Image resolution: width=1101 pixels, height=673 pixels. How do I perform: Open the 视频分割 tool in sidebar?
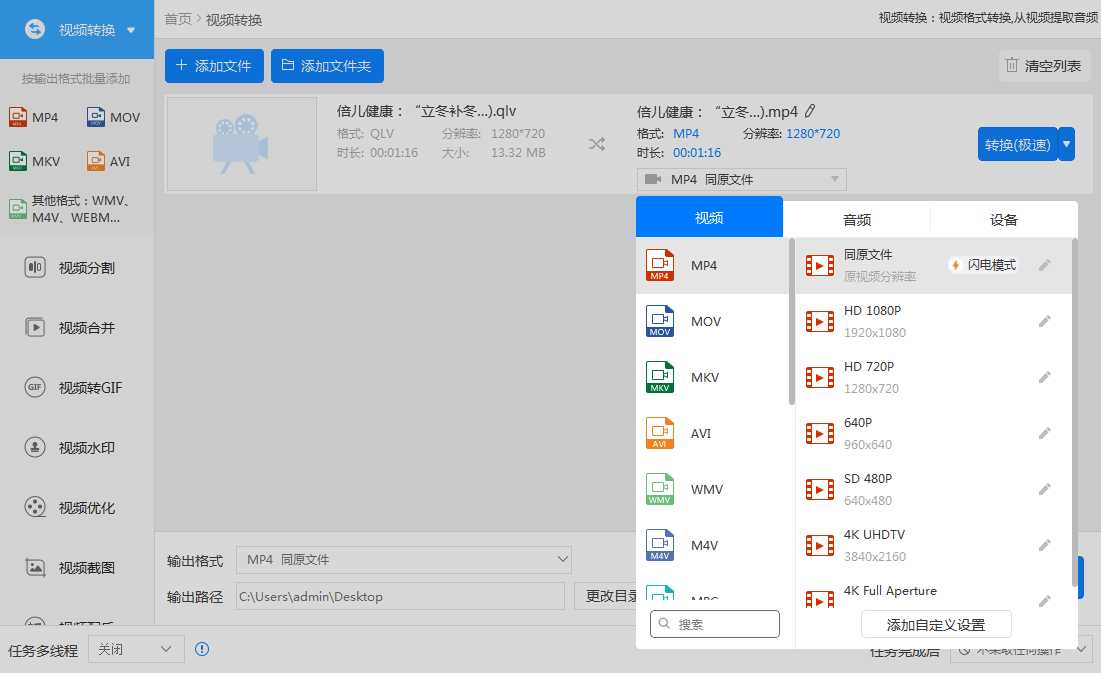77,268
